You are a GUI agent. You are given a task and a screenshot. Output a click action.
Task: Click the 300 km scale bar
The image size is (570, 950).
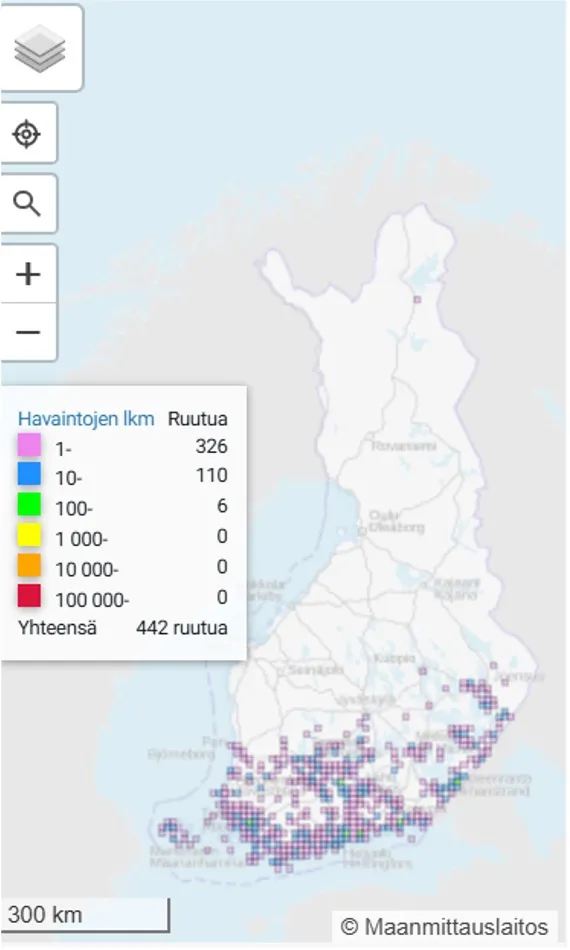[85, 915]
